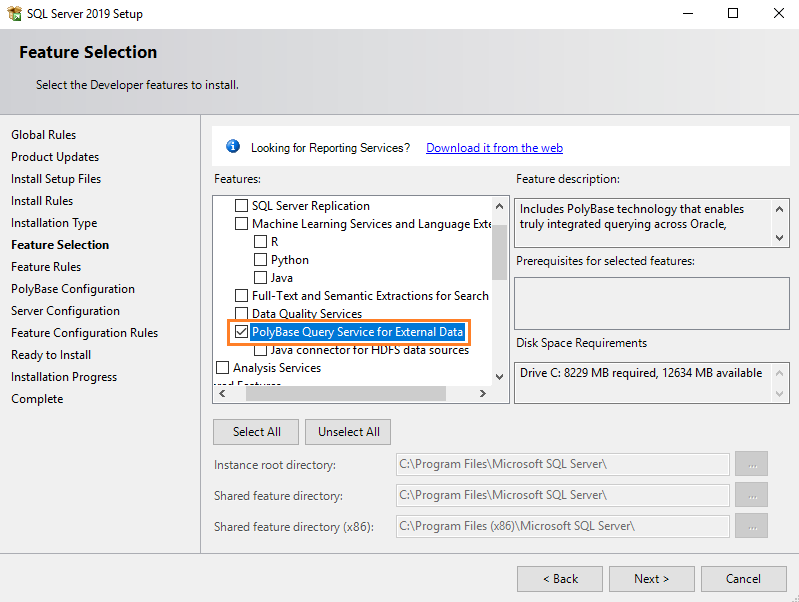This screenshot has height=602, width=799.
Task: Click the Shared feature directory field
Action: pos(563,495)
